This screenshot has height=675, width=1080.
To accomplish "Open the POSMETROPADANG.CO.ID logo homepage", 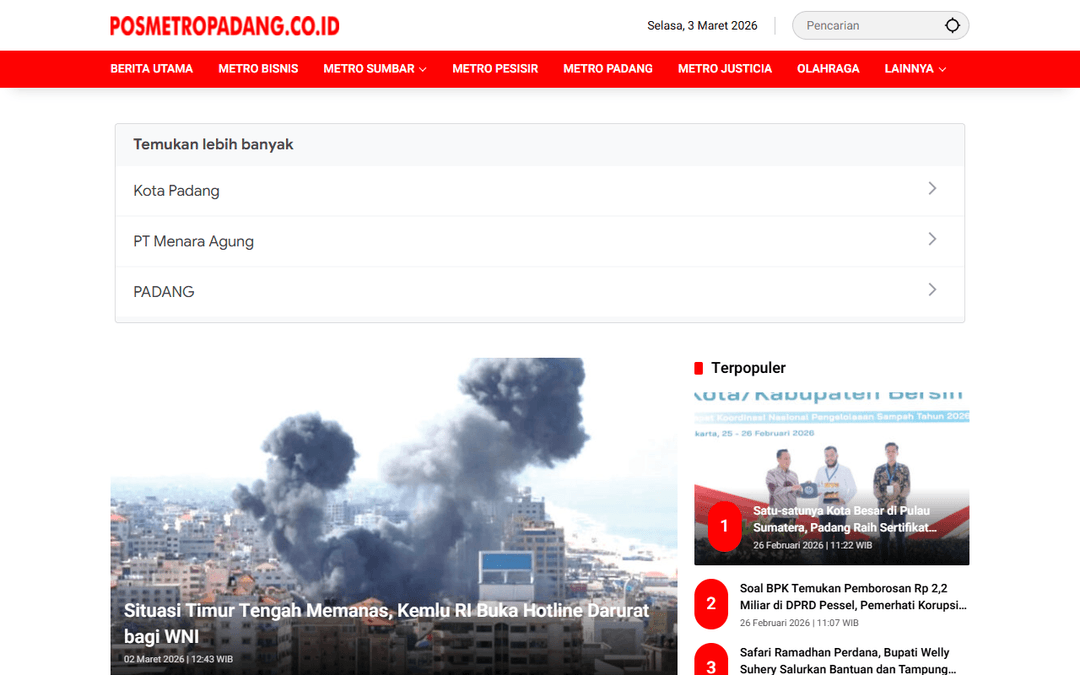I will click(225, 26).
